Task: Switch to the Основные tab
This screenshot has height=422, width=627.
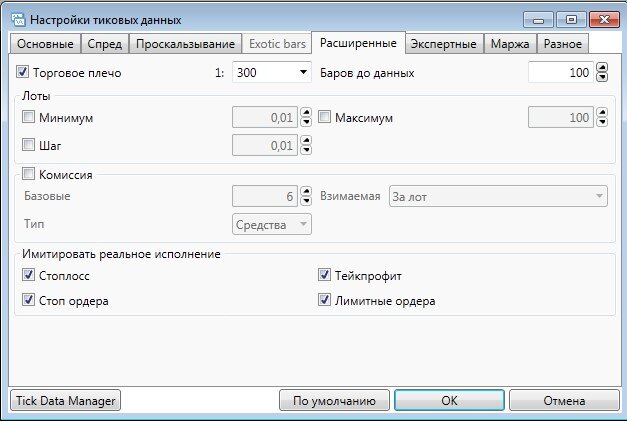Action: tap(45, 44)
